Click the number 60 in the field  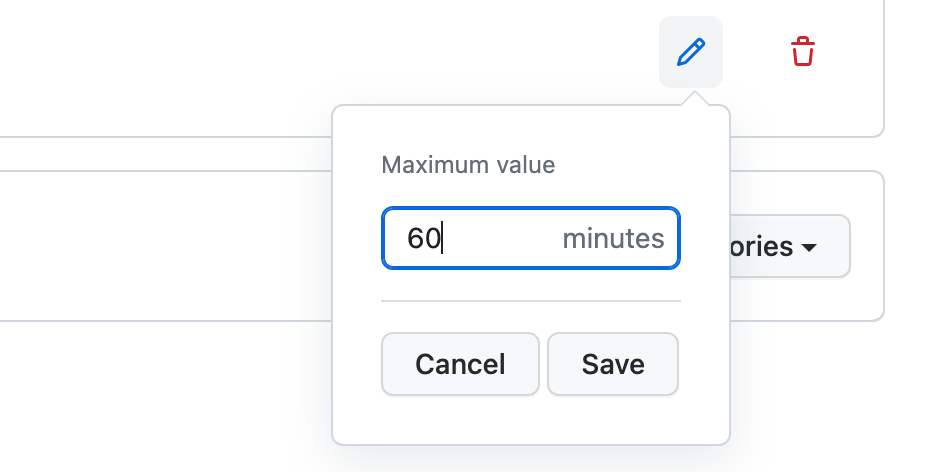(x=423, y=239)
